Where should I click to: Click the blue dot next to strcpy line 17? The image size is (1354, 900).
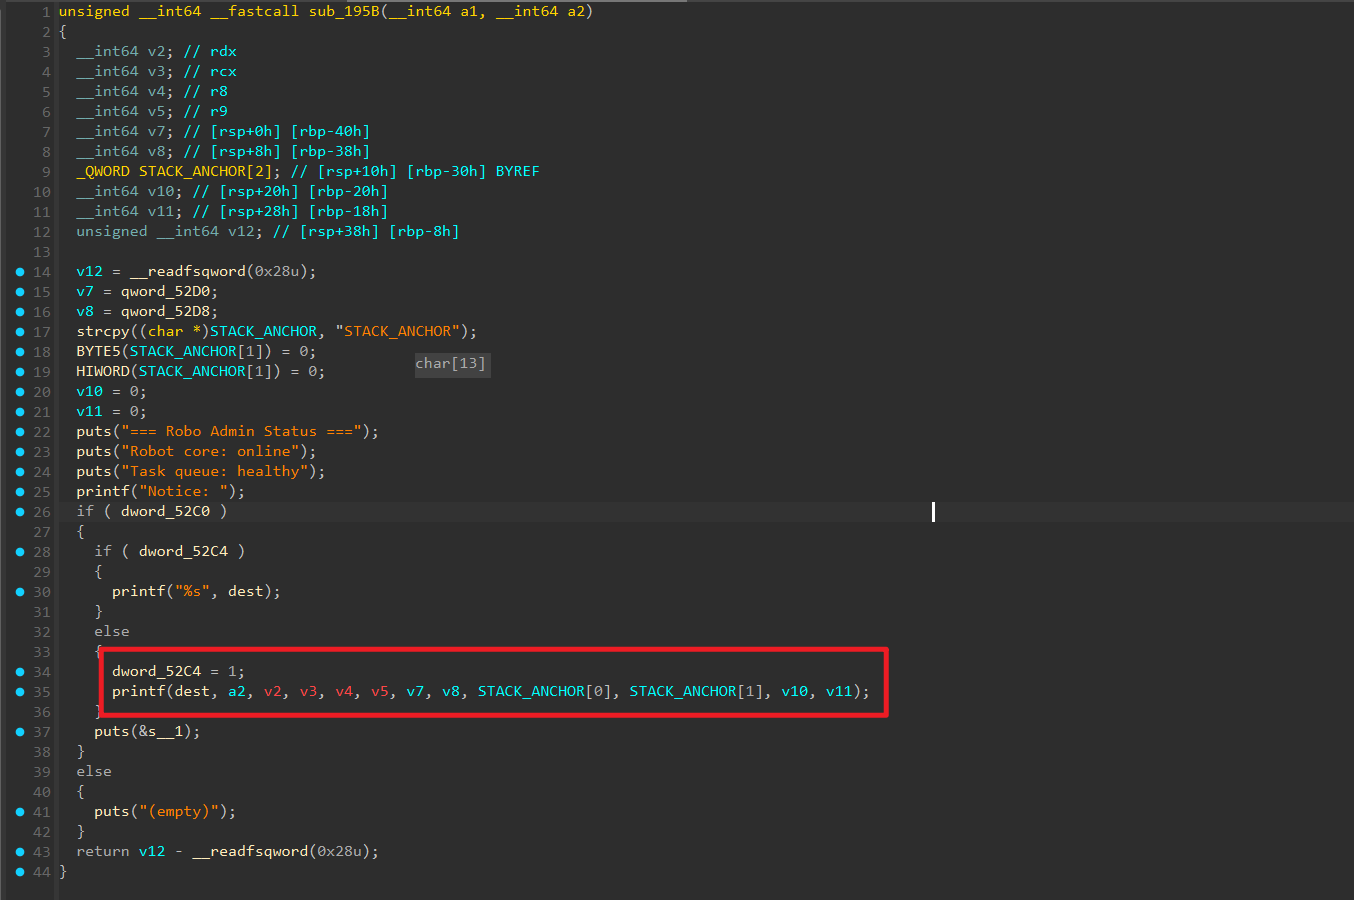pyautogui.click(x=19, y=332)
